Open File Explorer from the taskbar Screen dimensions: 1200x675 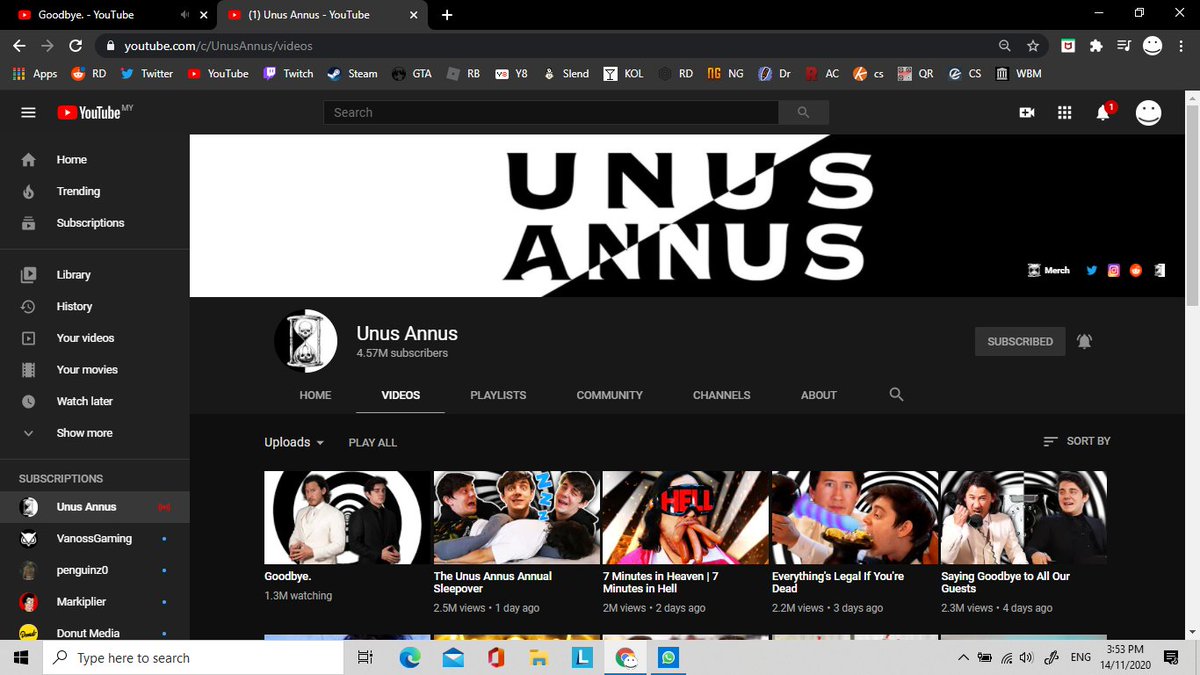539,657
